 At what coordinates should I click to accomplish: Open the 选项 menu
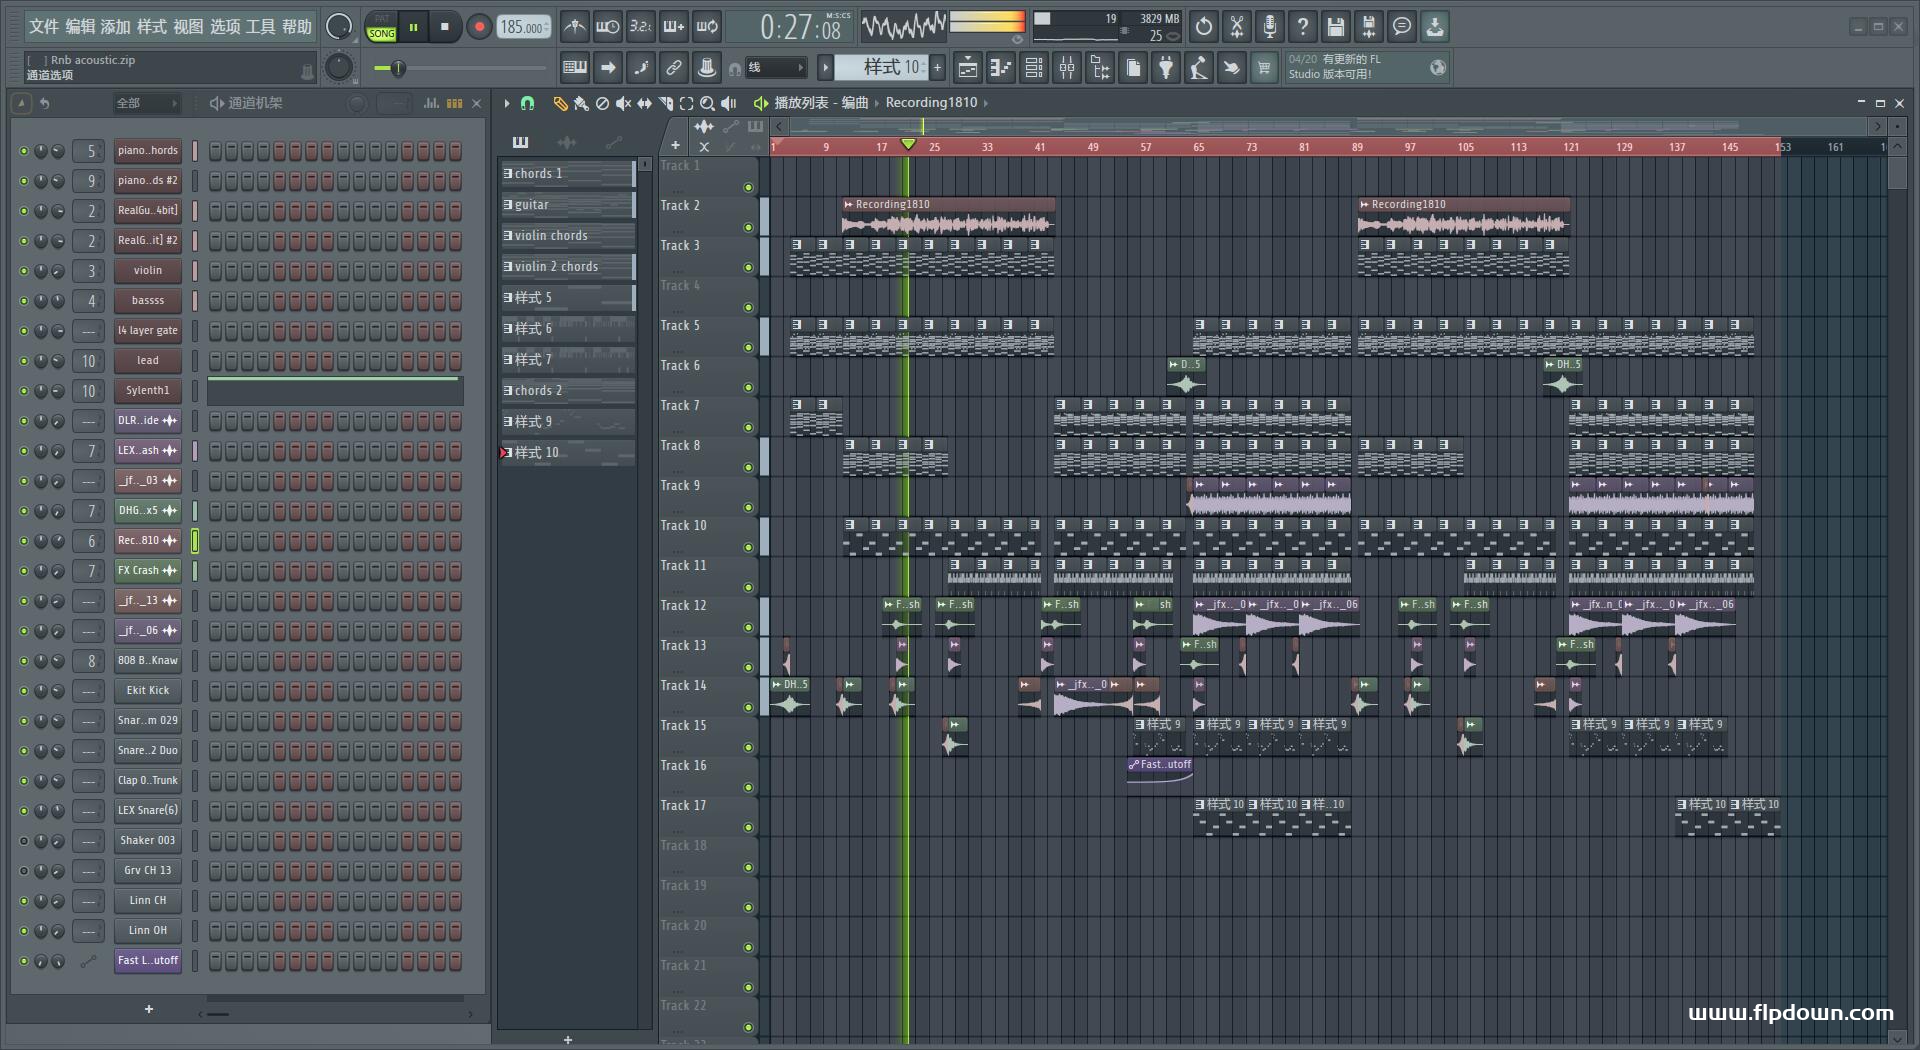pyautogui.click(x=225, y=27)
